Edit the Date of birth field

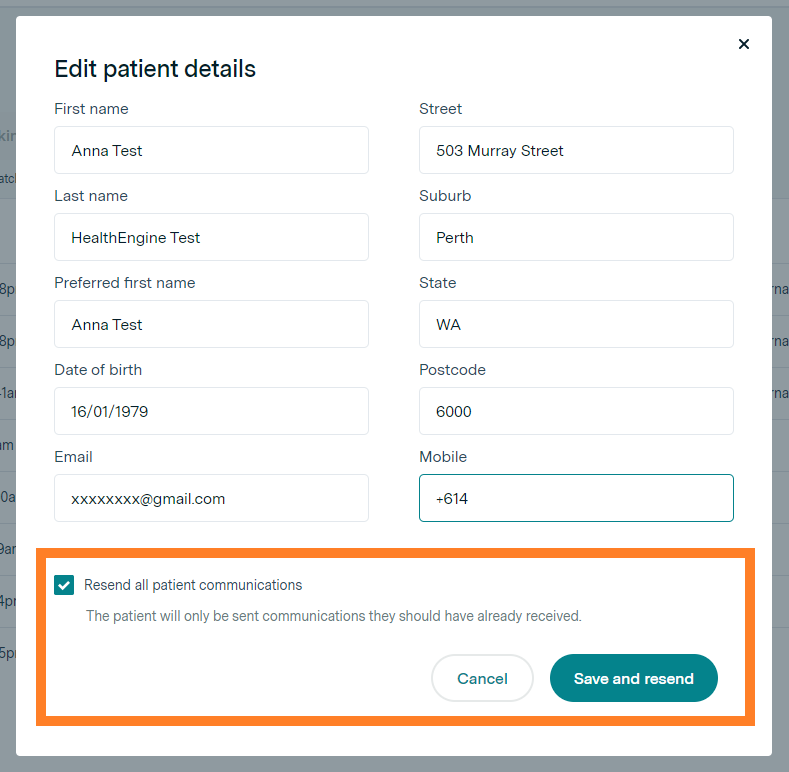[x=211, y=411]
